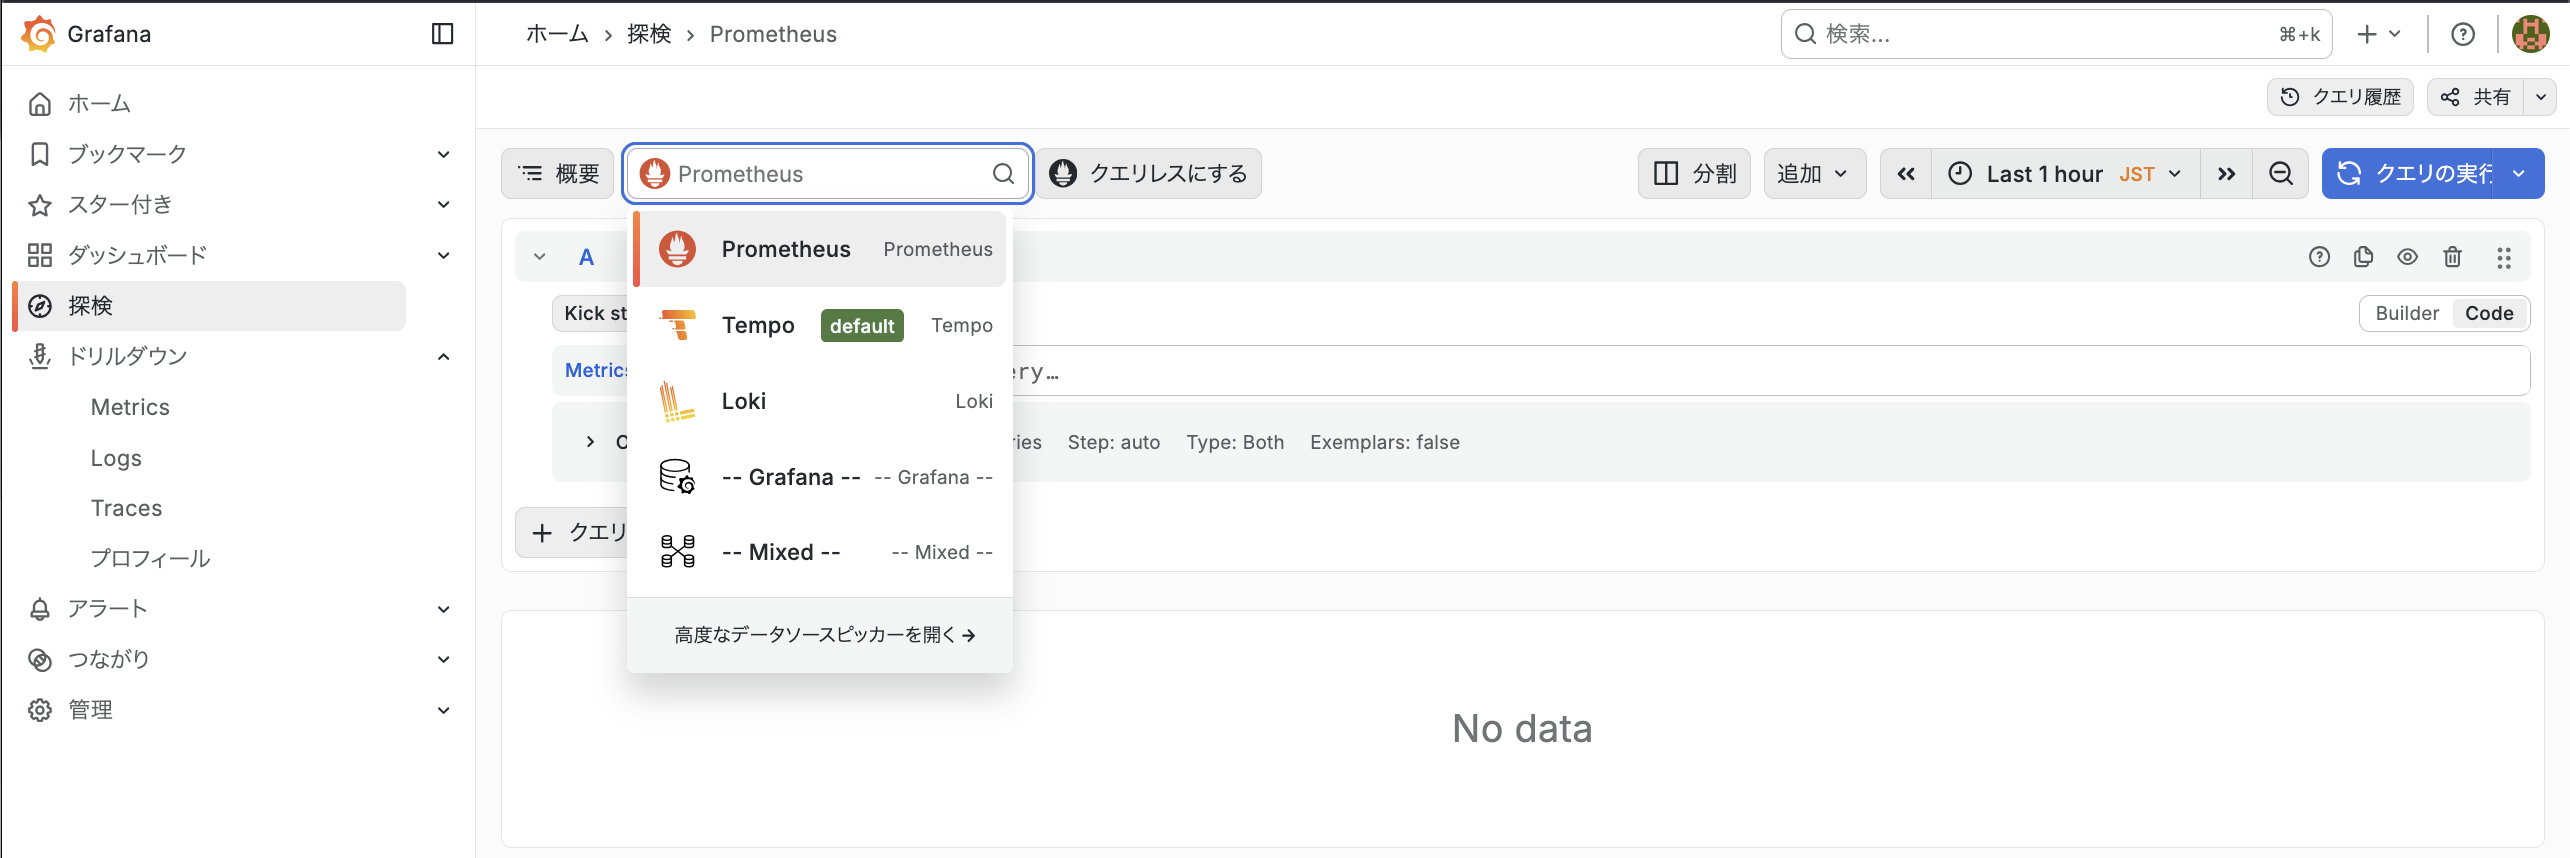Click the connections icon in sidebar
The width and height of the screenshot is (2570, 858).
tap(40, 660)
